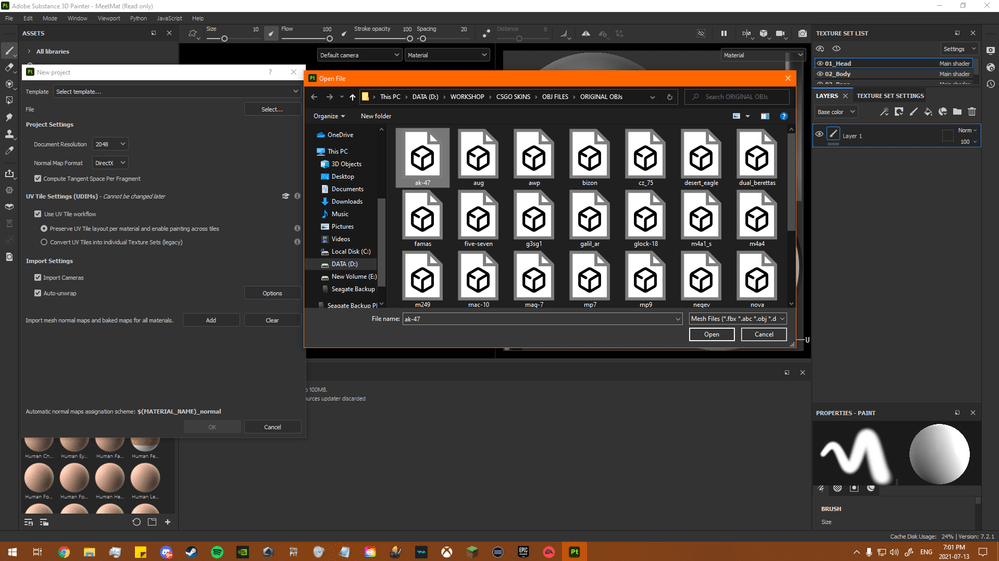Open the Help menu

coord(198,18)
